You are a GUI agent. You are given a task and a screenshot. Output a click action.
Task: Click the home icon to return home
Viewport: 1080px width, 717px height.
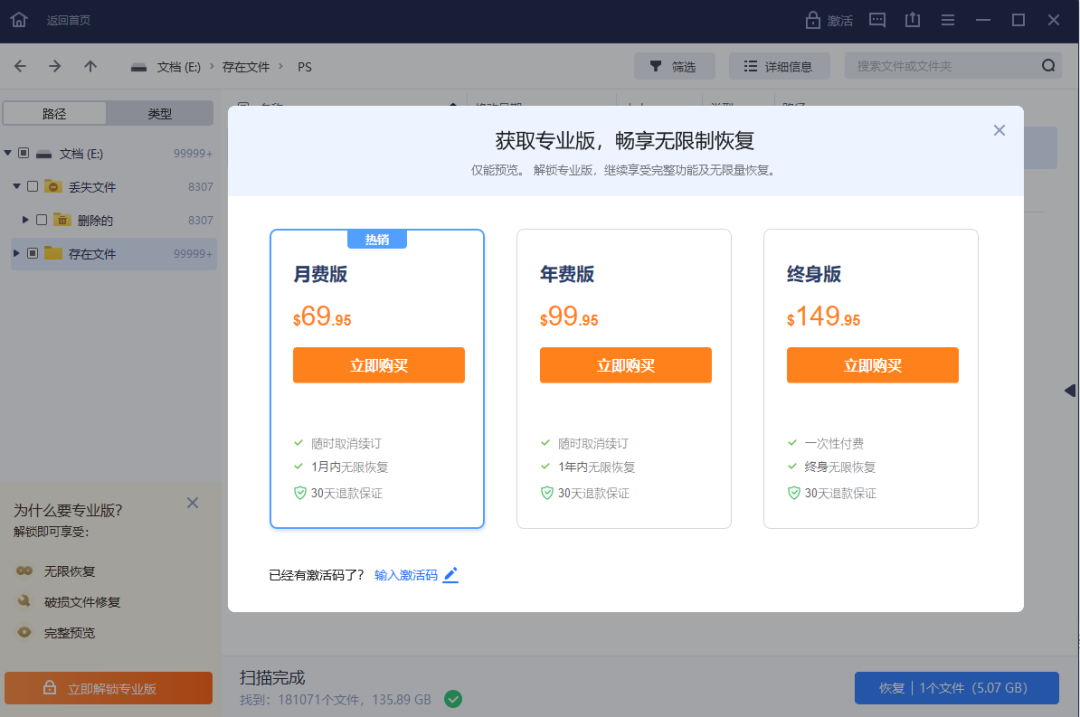click(18, 20)
